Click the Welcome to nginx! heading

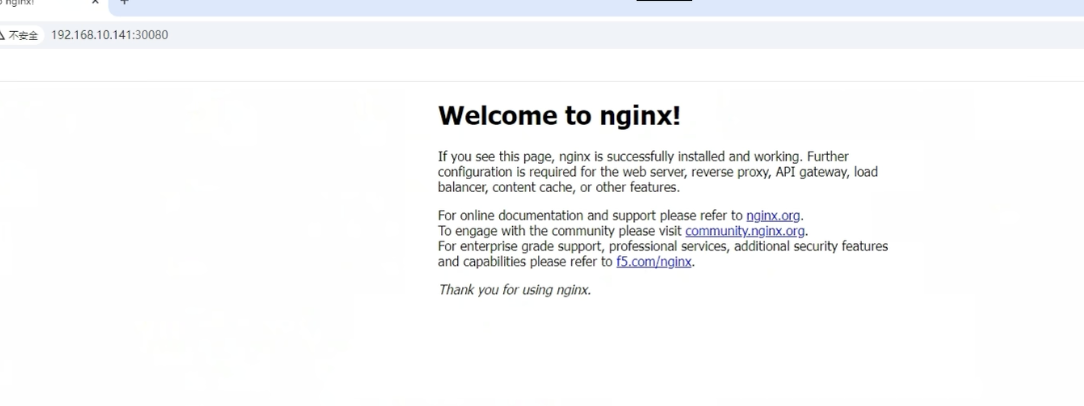[559, 116]
